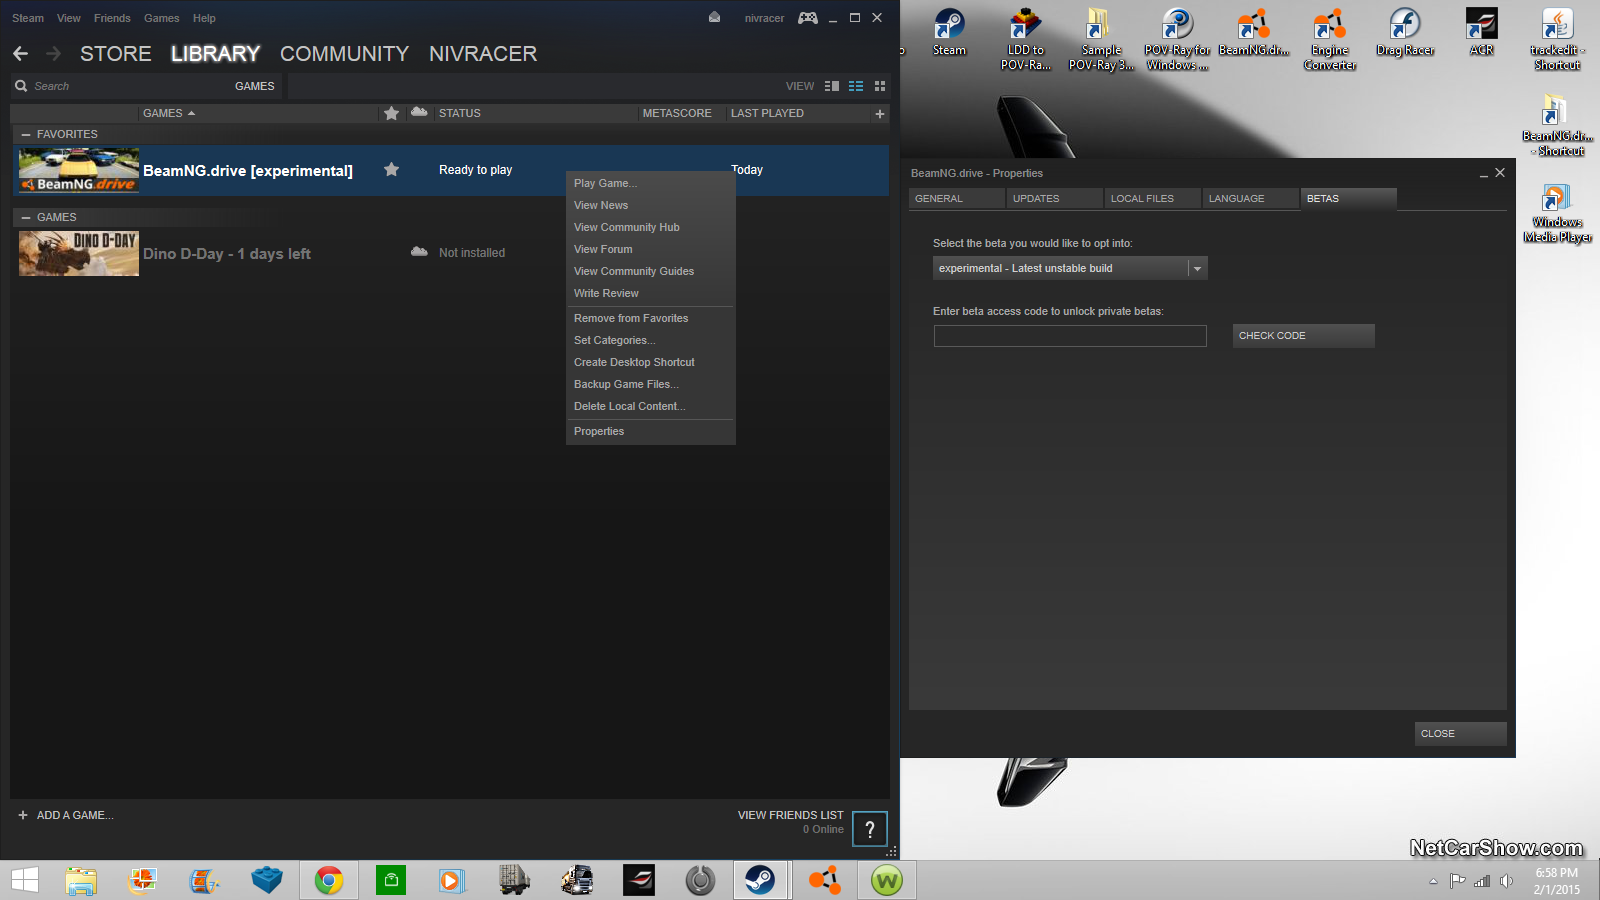Open the View menu

[69, 18]
